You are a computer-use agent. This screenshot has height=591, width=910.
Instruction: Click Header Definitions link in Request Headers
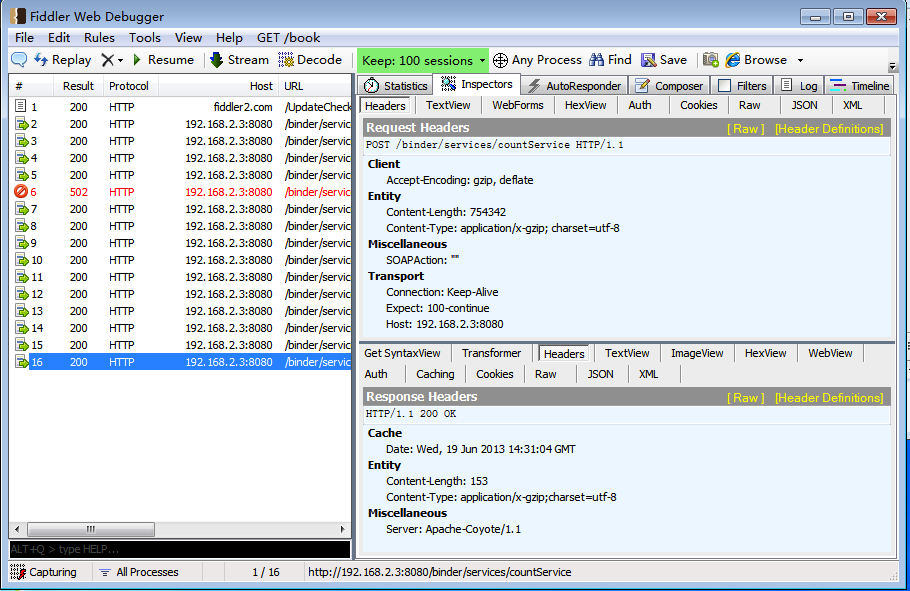pyautogui.click(x=829, y=129)
